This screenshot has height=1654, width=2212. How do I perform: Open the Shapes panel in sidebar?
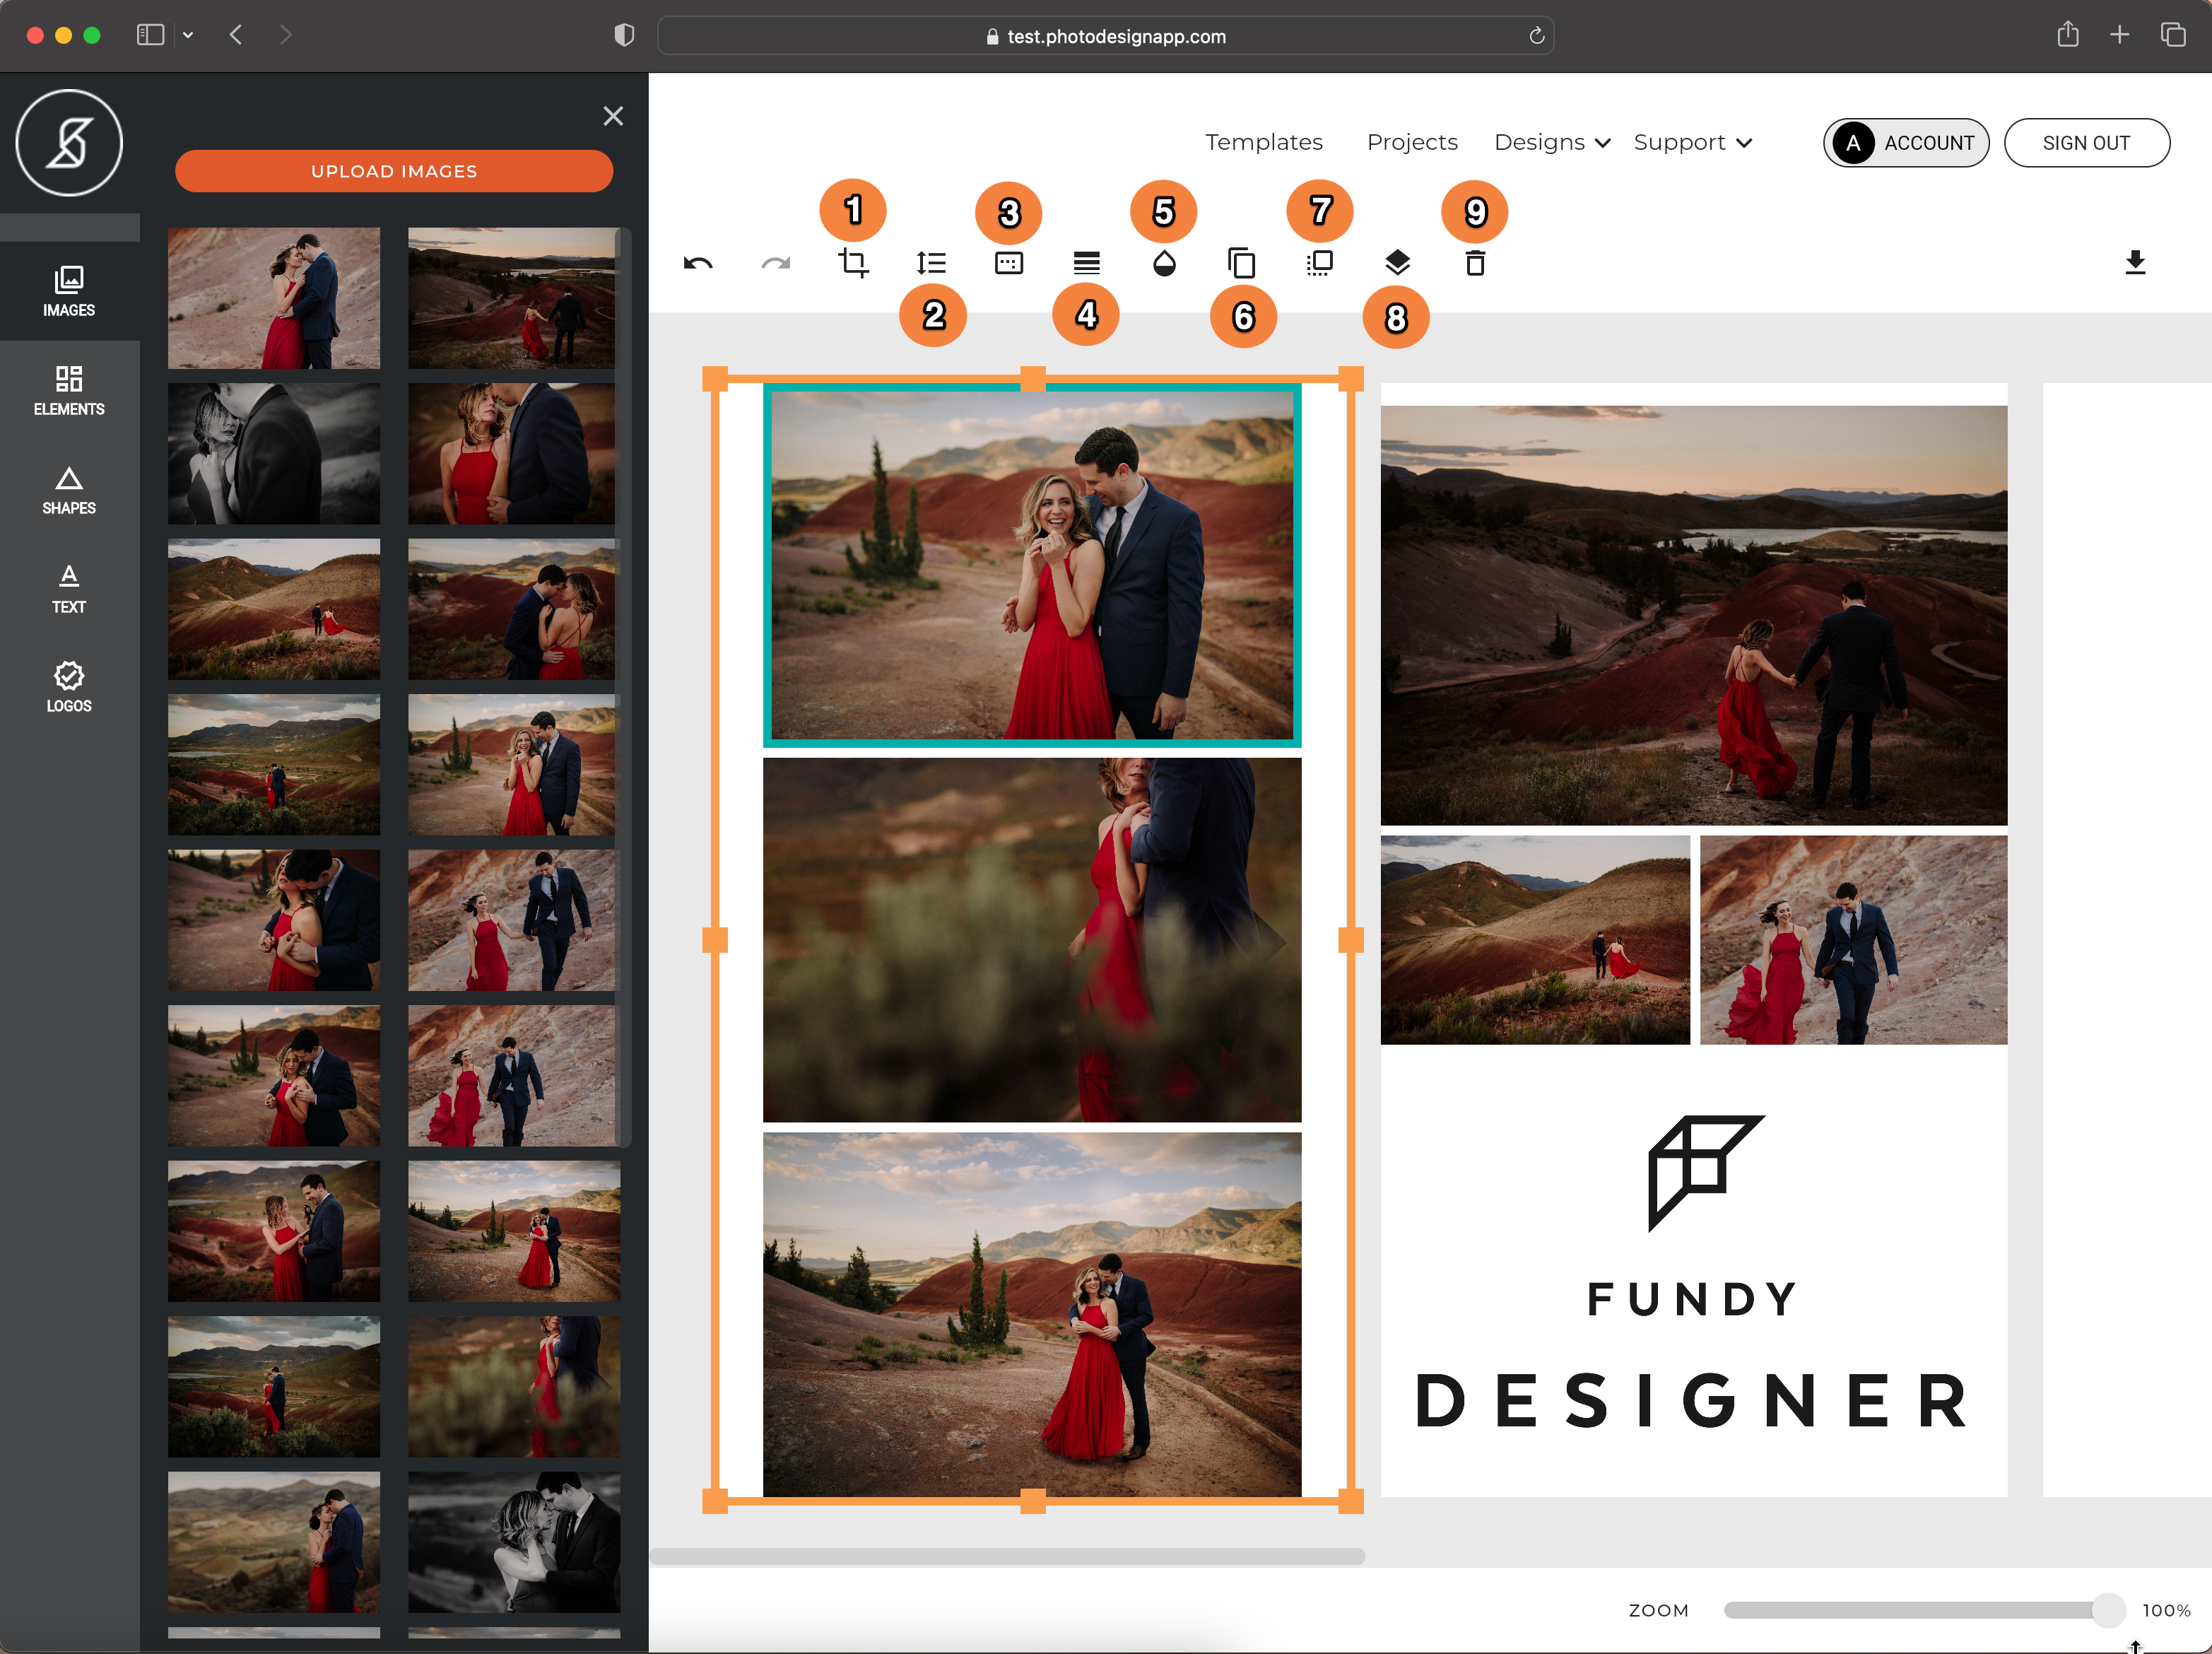coord(69,489)
